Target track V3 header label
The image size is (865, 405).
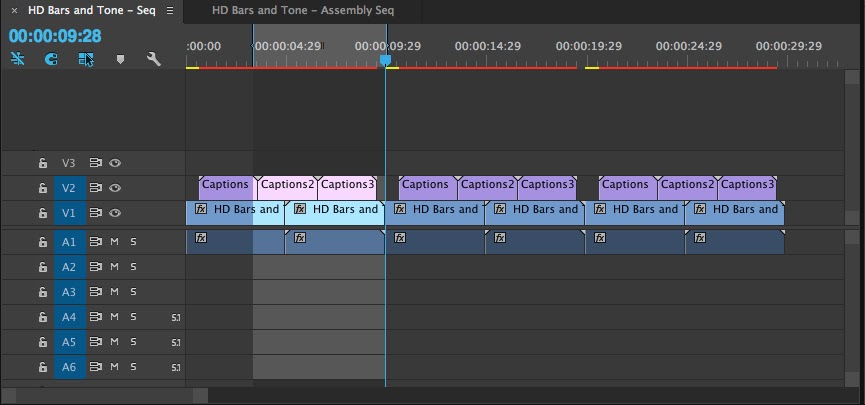pos(68,163)
